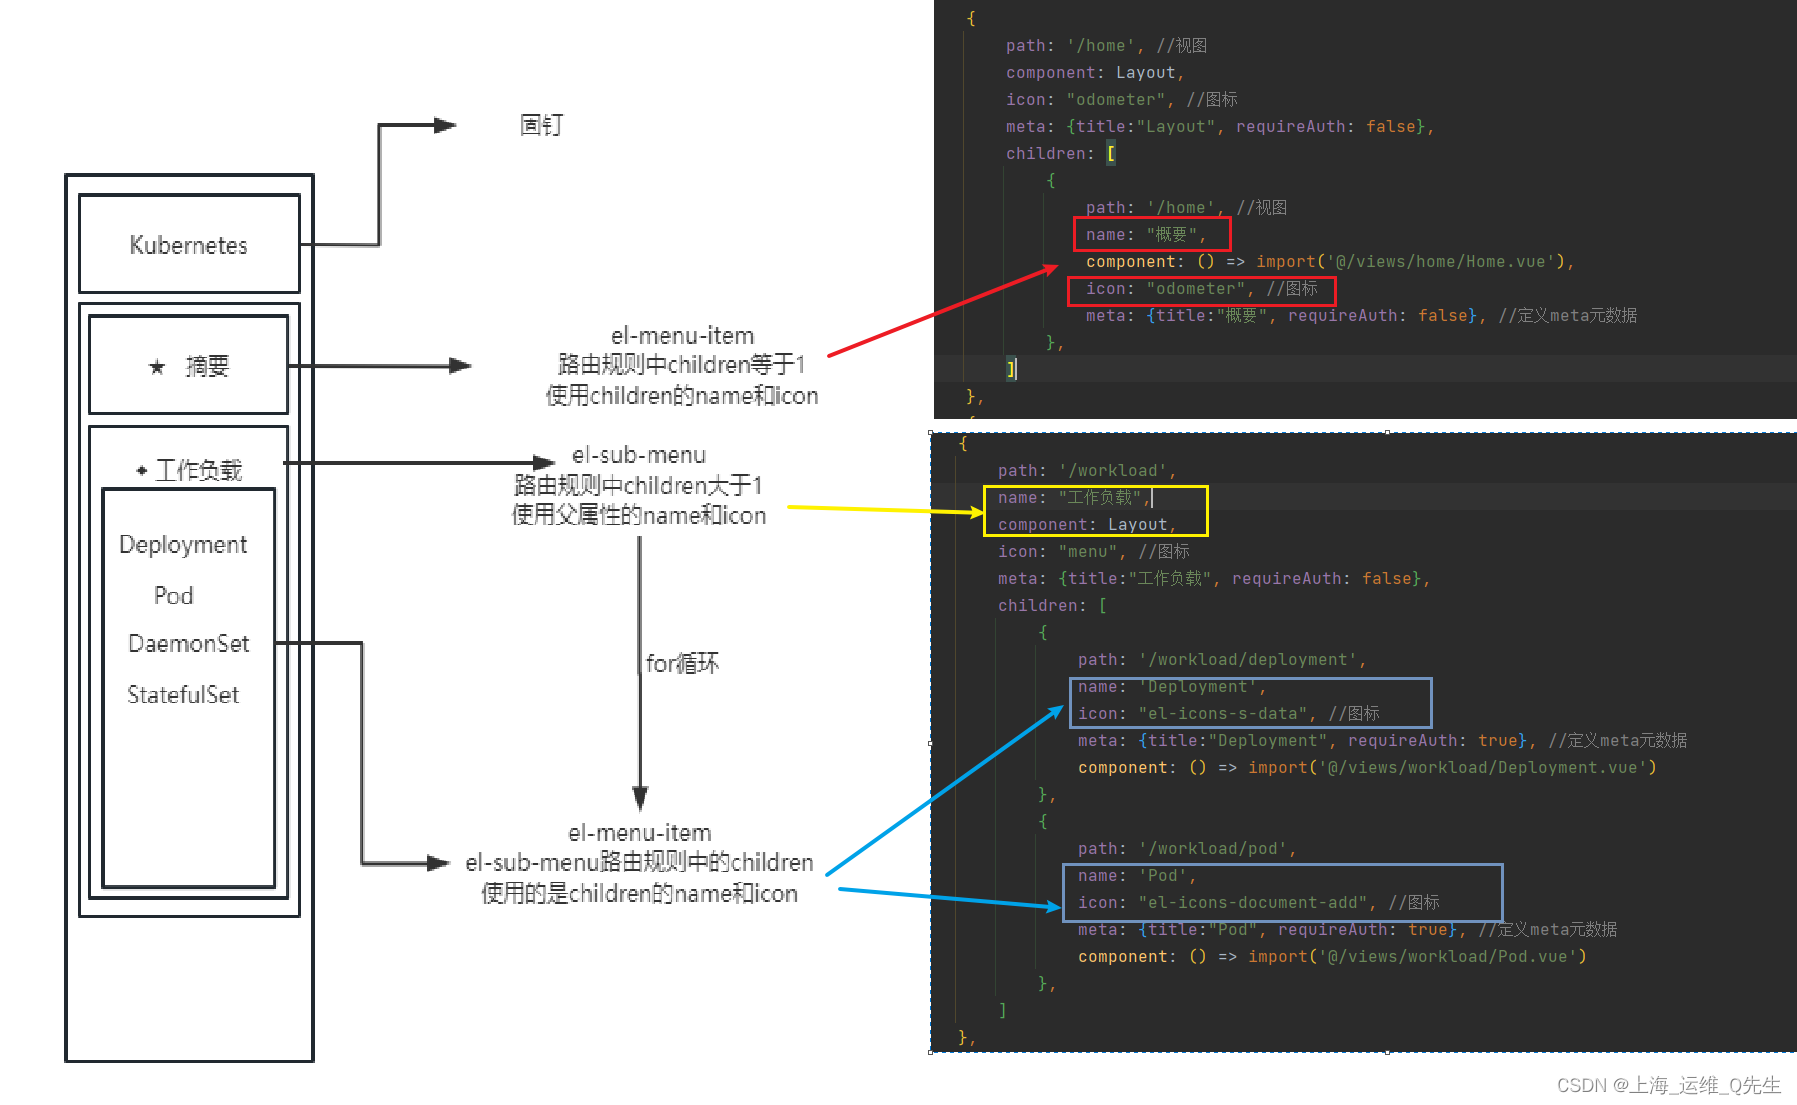
Task: Click the star icon beside 摘要
Action: (x=156, y=367)
